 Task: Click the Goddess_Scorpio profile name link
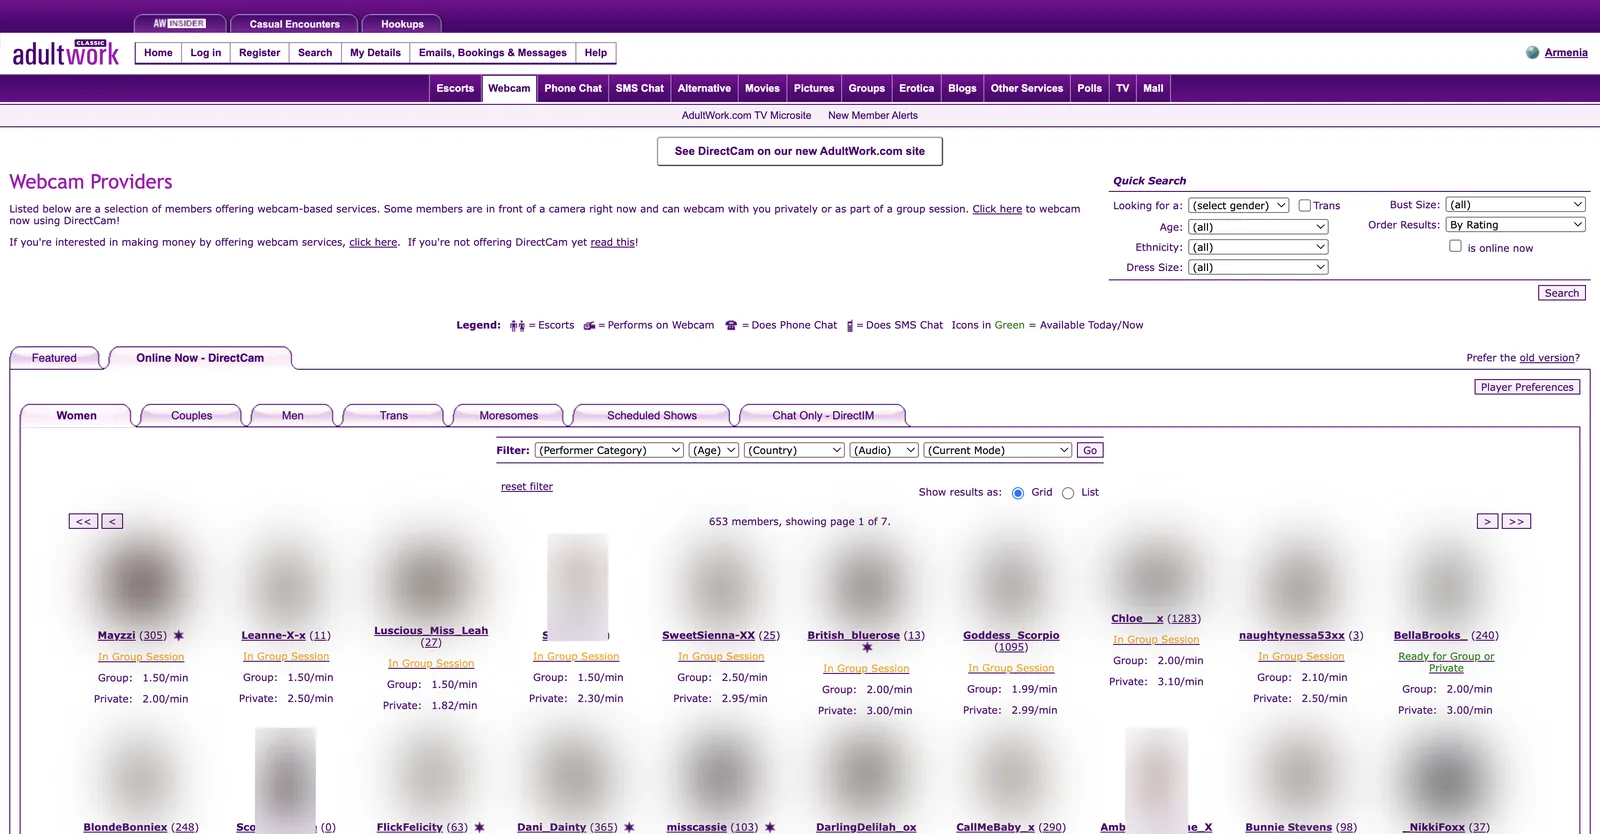1011,636
